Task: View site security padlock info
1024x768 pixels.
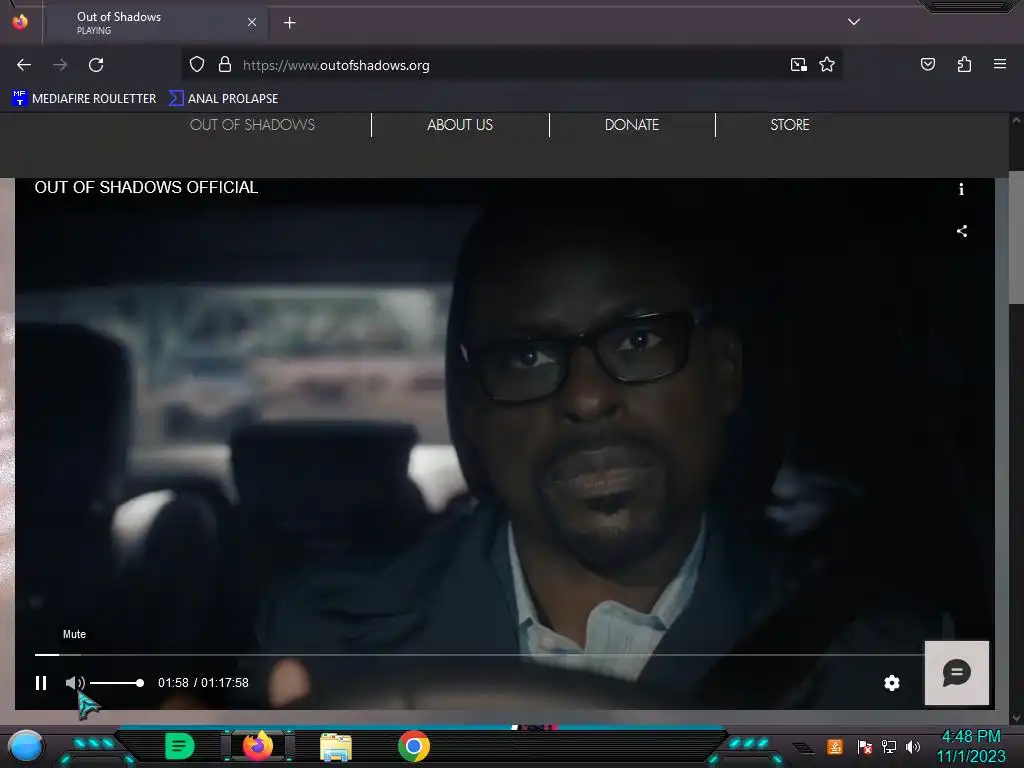Action: [225, 65]
